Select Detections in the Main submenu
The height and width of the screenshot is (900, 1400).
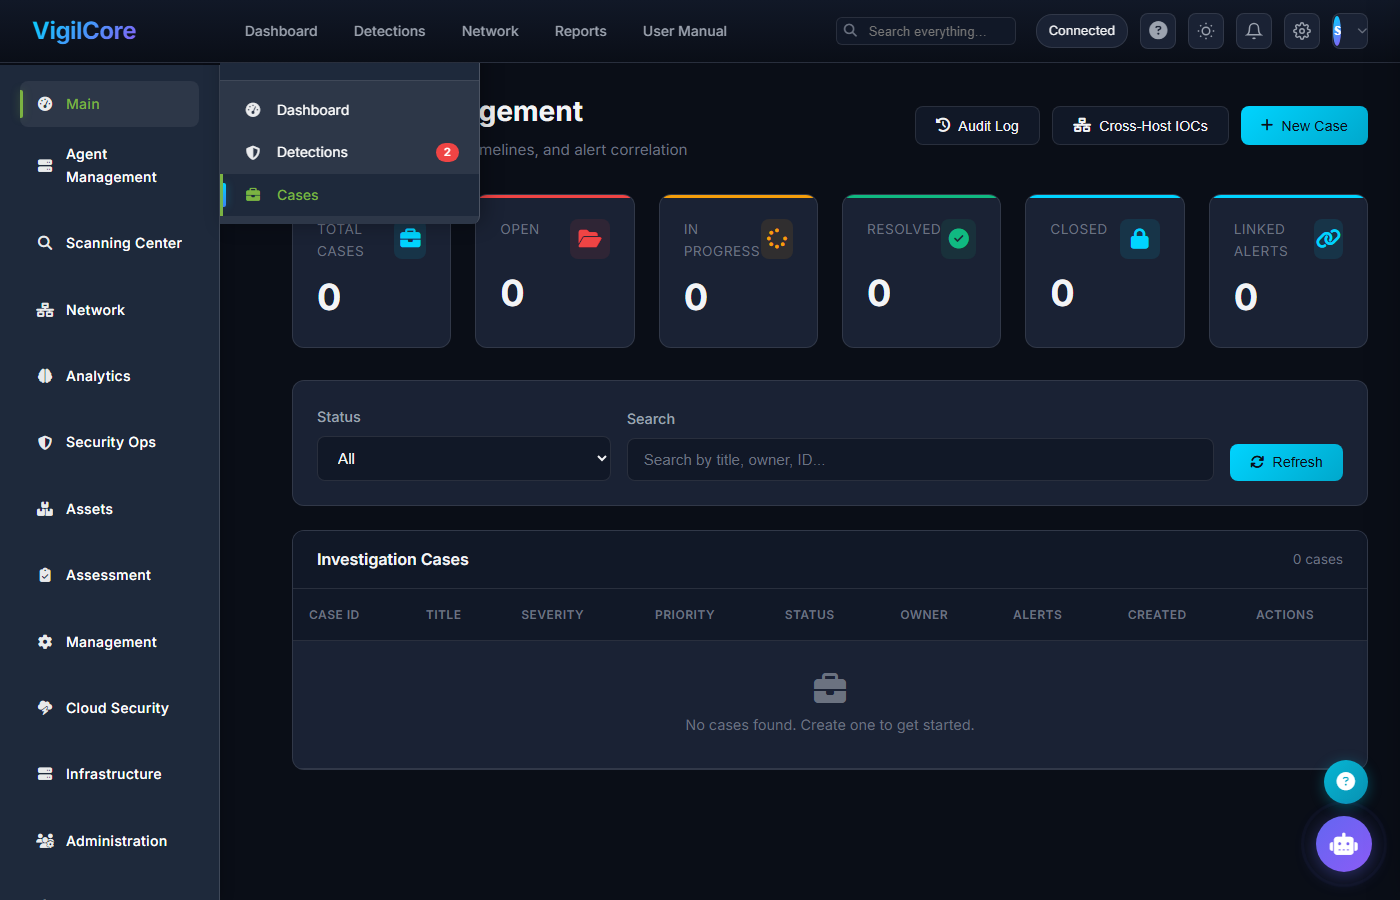[350, 152]
